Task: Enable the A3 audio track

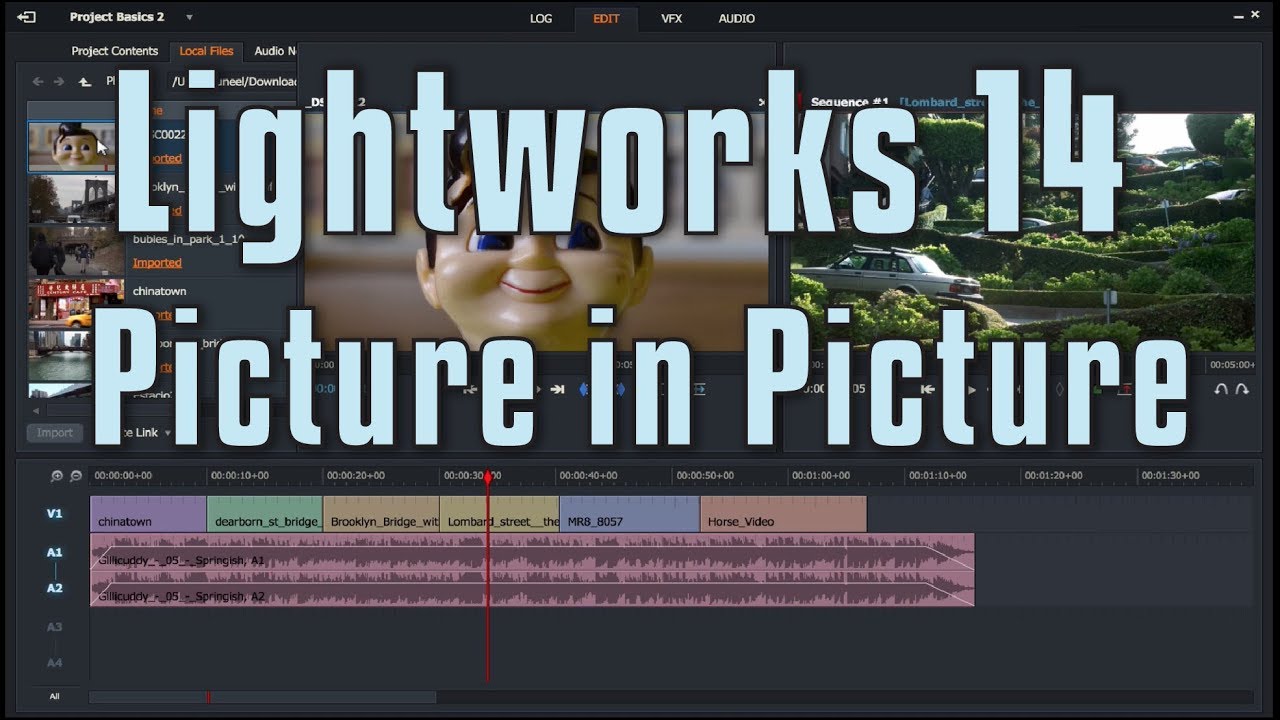Action: click(54, 627)
